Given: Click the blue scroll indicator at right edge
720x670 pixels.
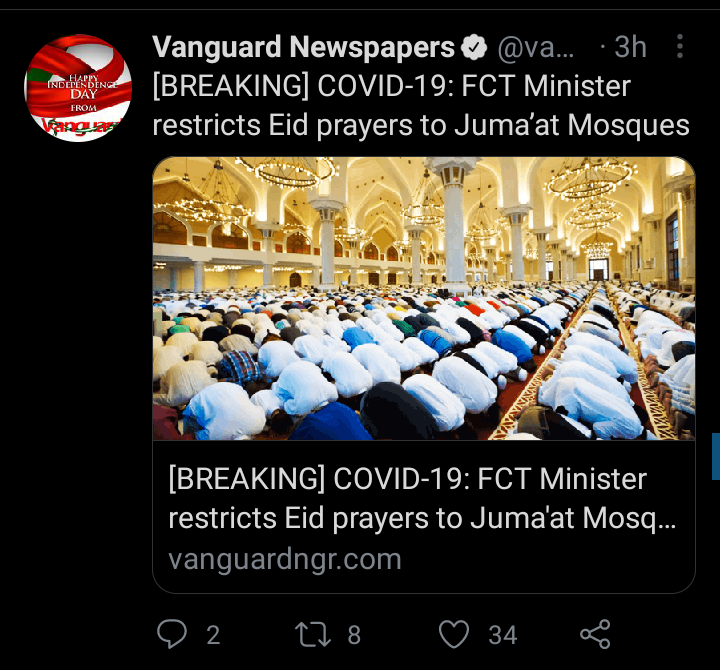Looking at the screenshot, I should [x=716, y=456].
